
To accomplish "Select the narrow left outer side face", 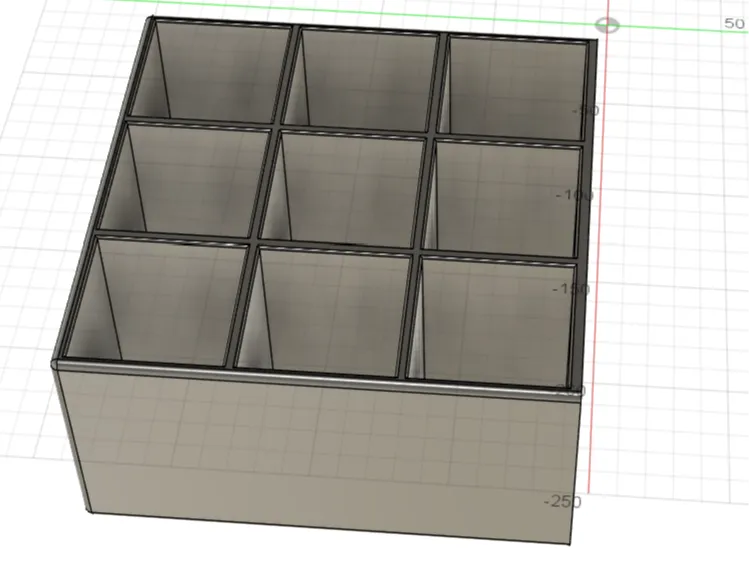I will pyautogui.click(x=72, y=437).
